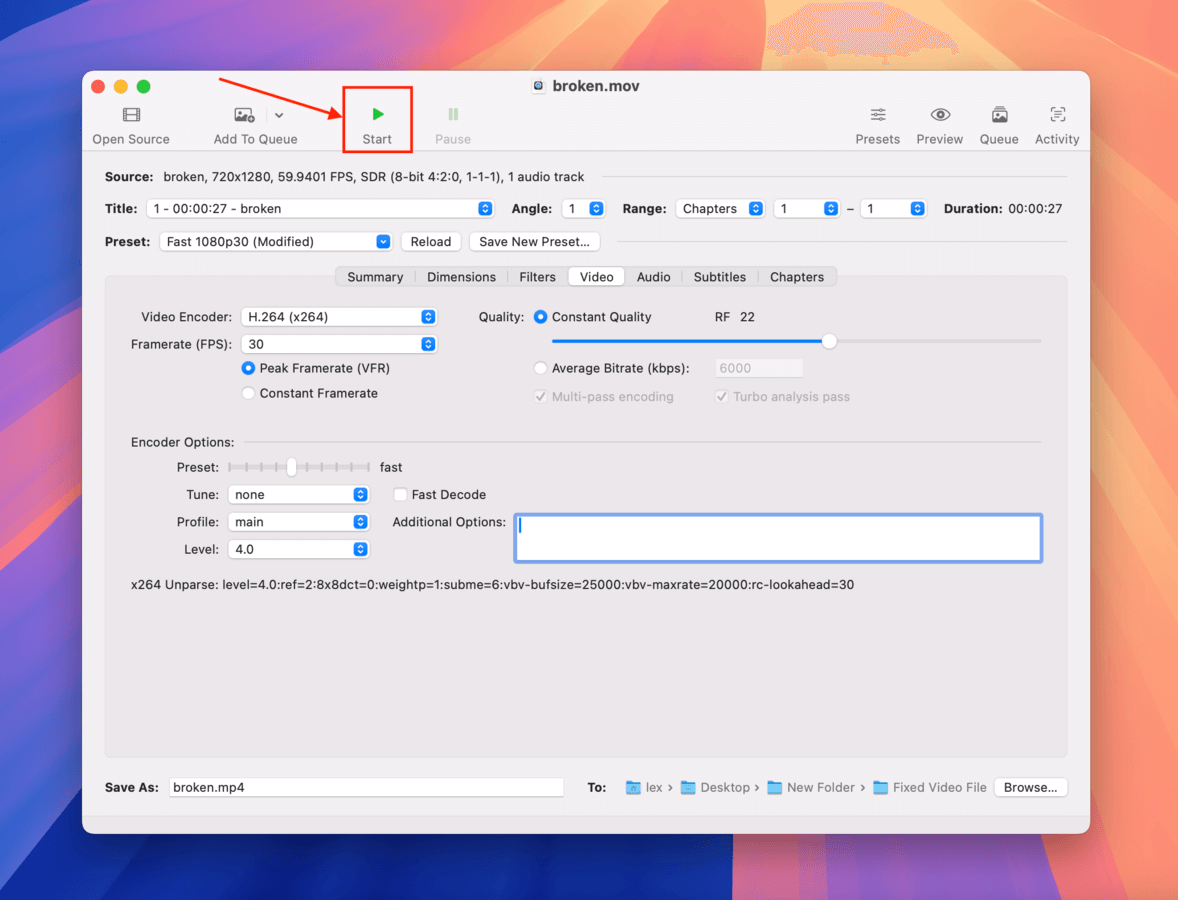Switch to the Dimensions tab

(x=461, y=277)
